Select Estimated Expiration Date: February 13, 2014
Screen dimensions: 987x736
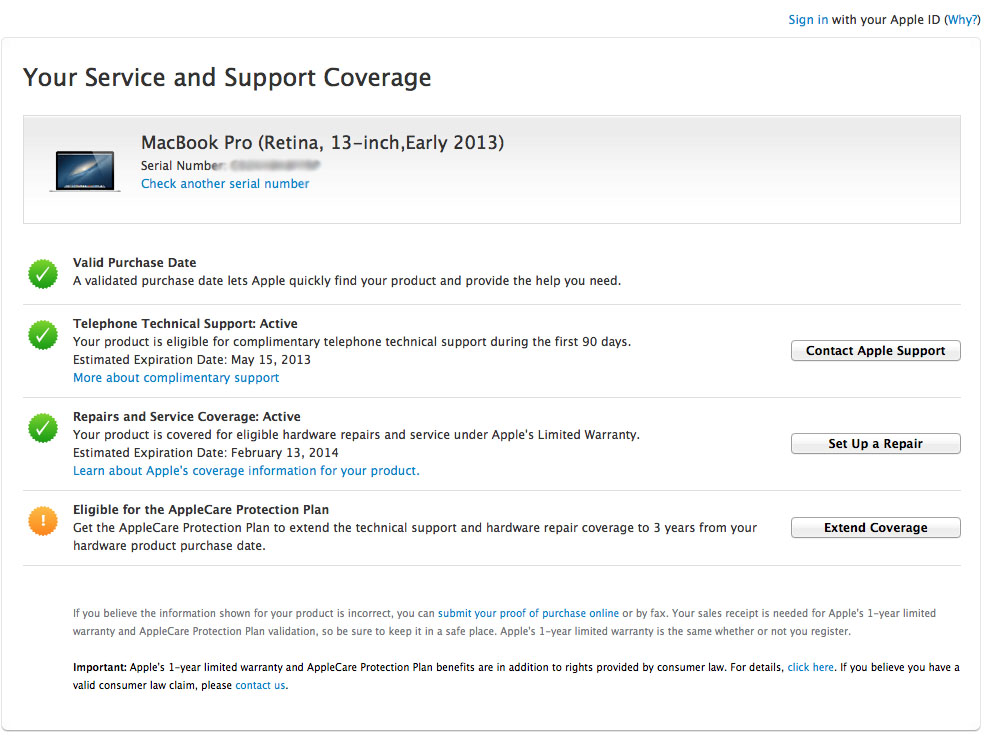coord(206,453)
